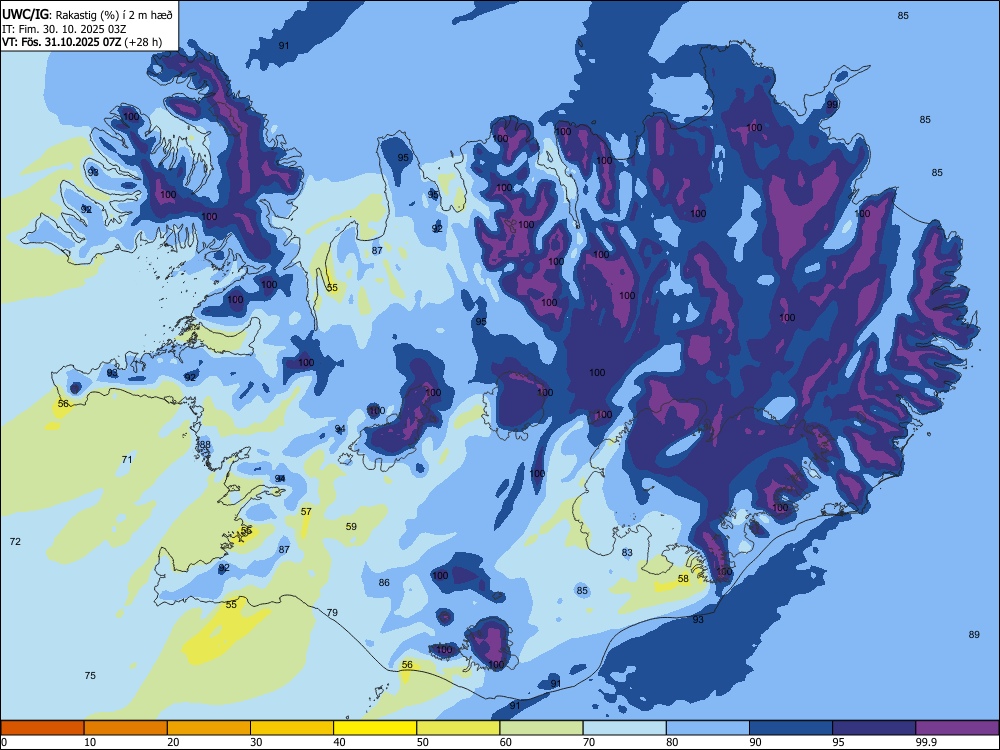Click the humidity value 75 on the map
The image size is (1000, 750).
click(90, 675)
